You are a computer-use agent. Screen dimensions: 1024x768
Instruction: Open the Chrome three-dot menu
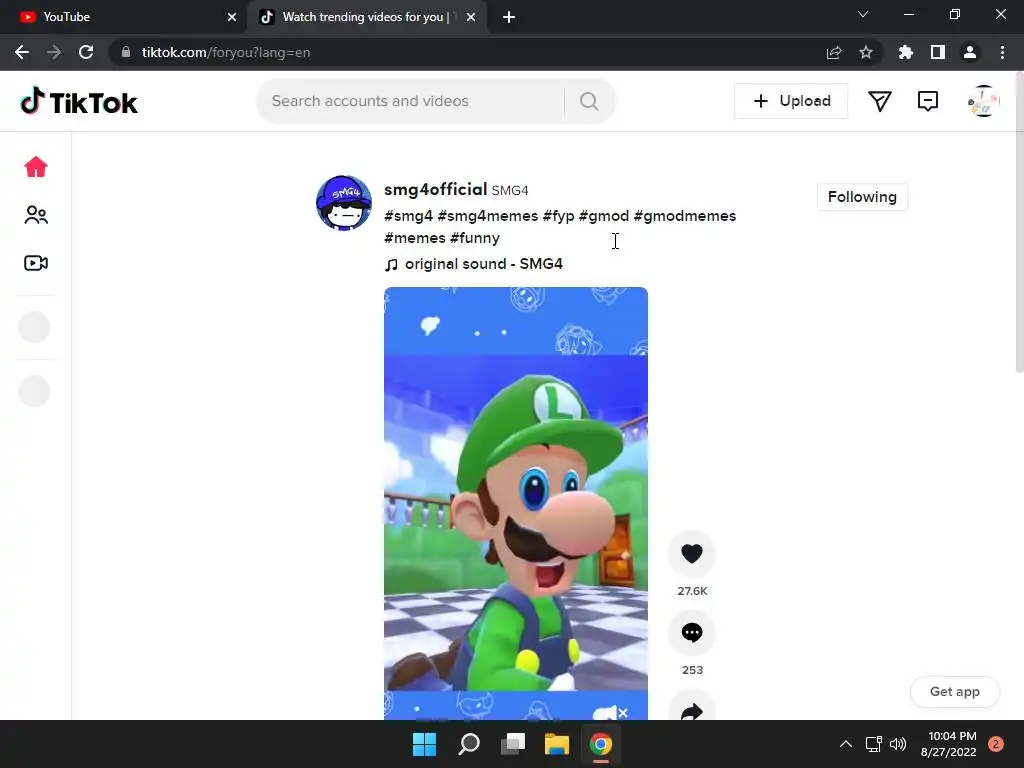tap(1002, 52)
